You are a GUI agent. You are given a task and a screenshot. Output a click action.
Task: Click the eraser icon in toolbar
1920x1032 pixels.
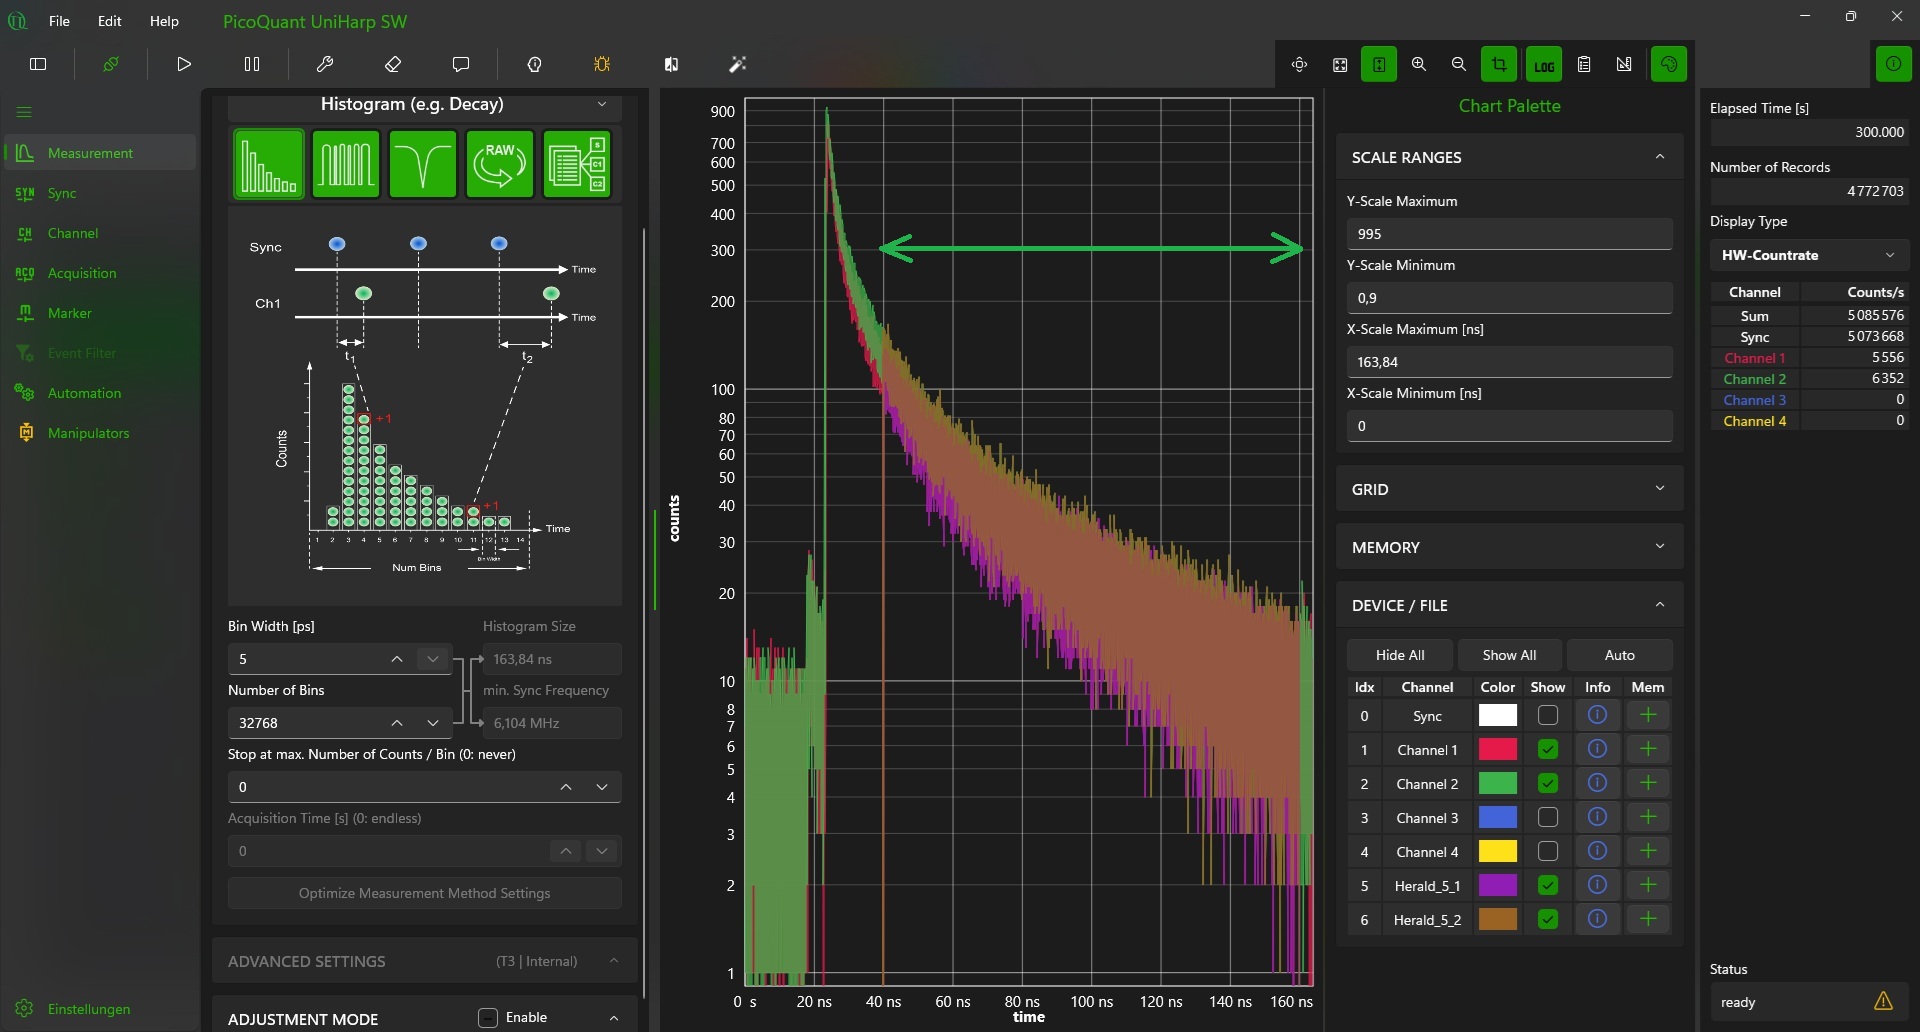393,64
